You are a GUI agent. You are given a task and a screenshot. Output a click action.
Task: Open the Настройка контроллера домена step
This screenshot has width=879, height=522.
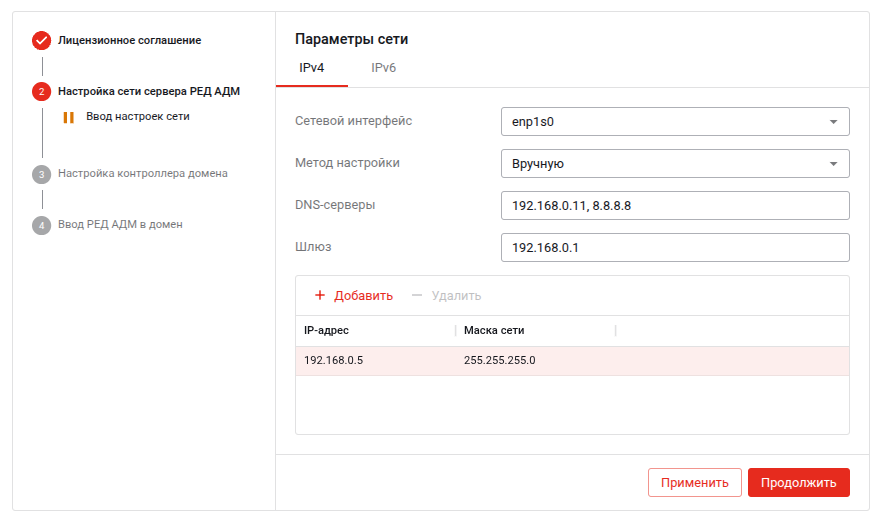coord(143,174)
